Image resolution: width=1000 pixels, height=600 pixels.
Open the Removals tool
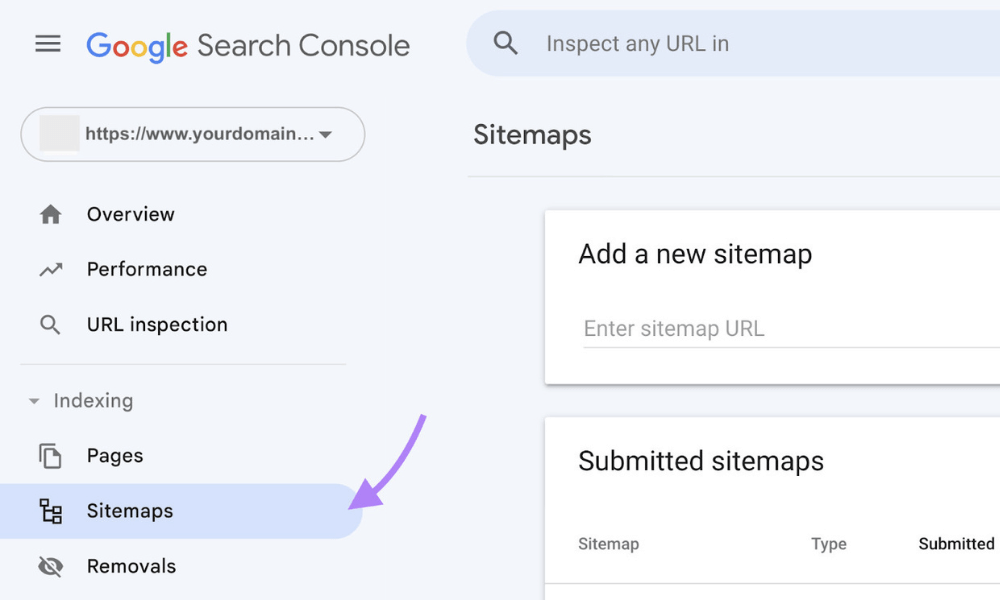click(x=131, y=566)
